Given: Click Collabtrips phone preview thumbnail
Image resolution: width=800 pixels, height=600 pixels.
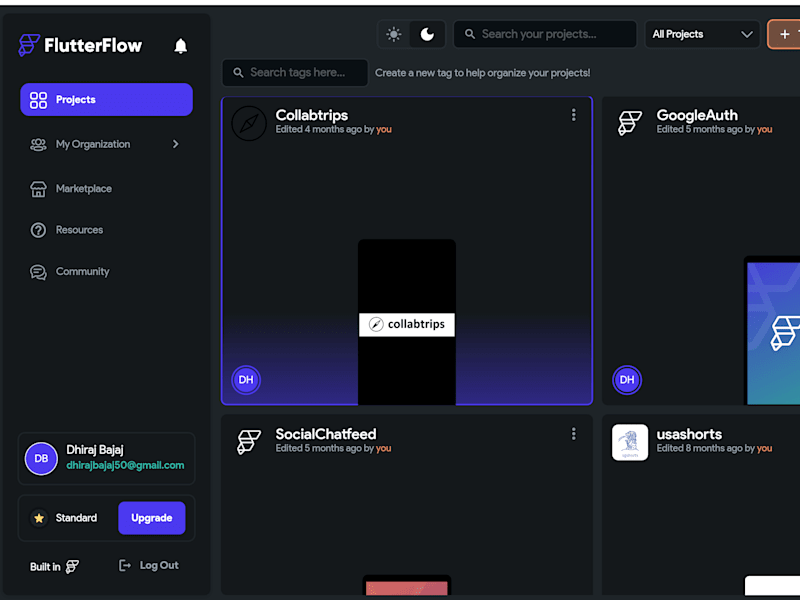Looking at the screenshot, I should (407, 322).
